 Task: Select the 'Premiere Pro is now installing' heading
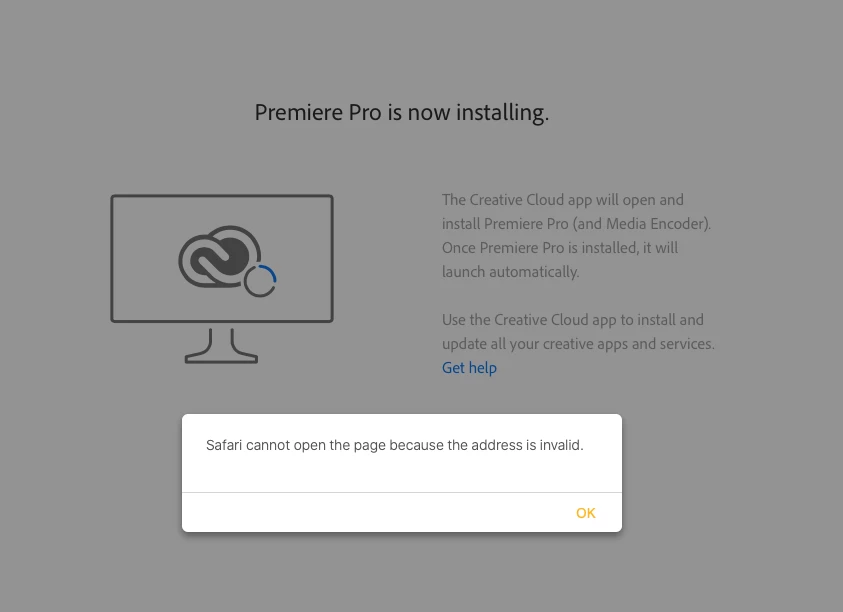[x=402, y=113]
